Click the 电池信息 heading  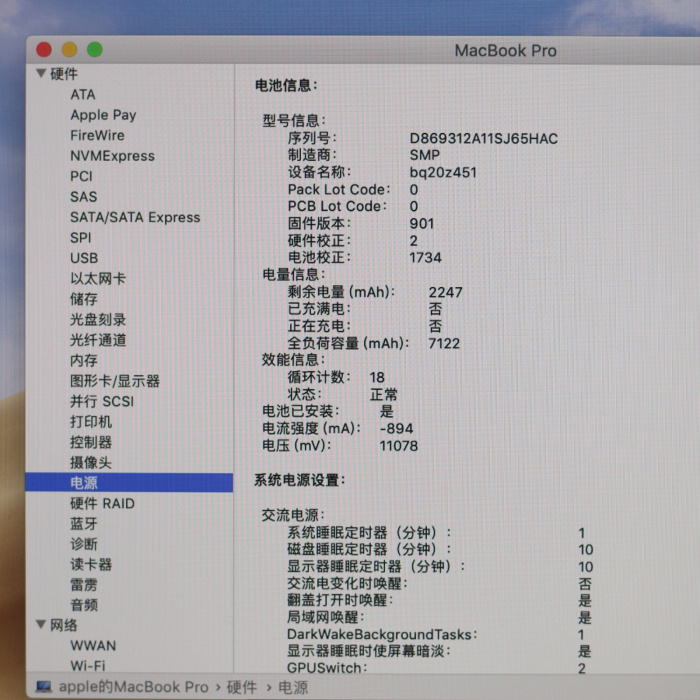[x=286, y=85]
